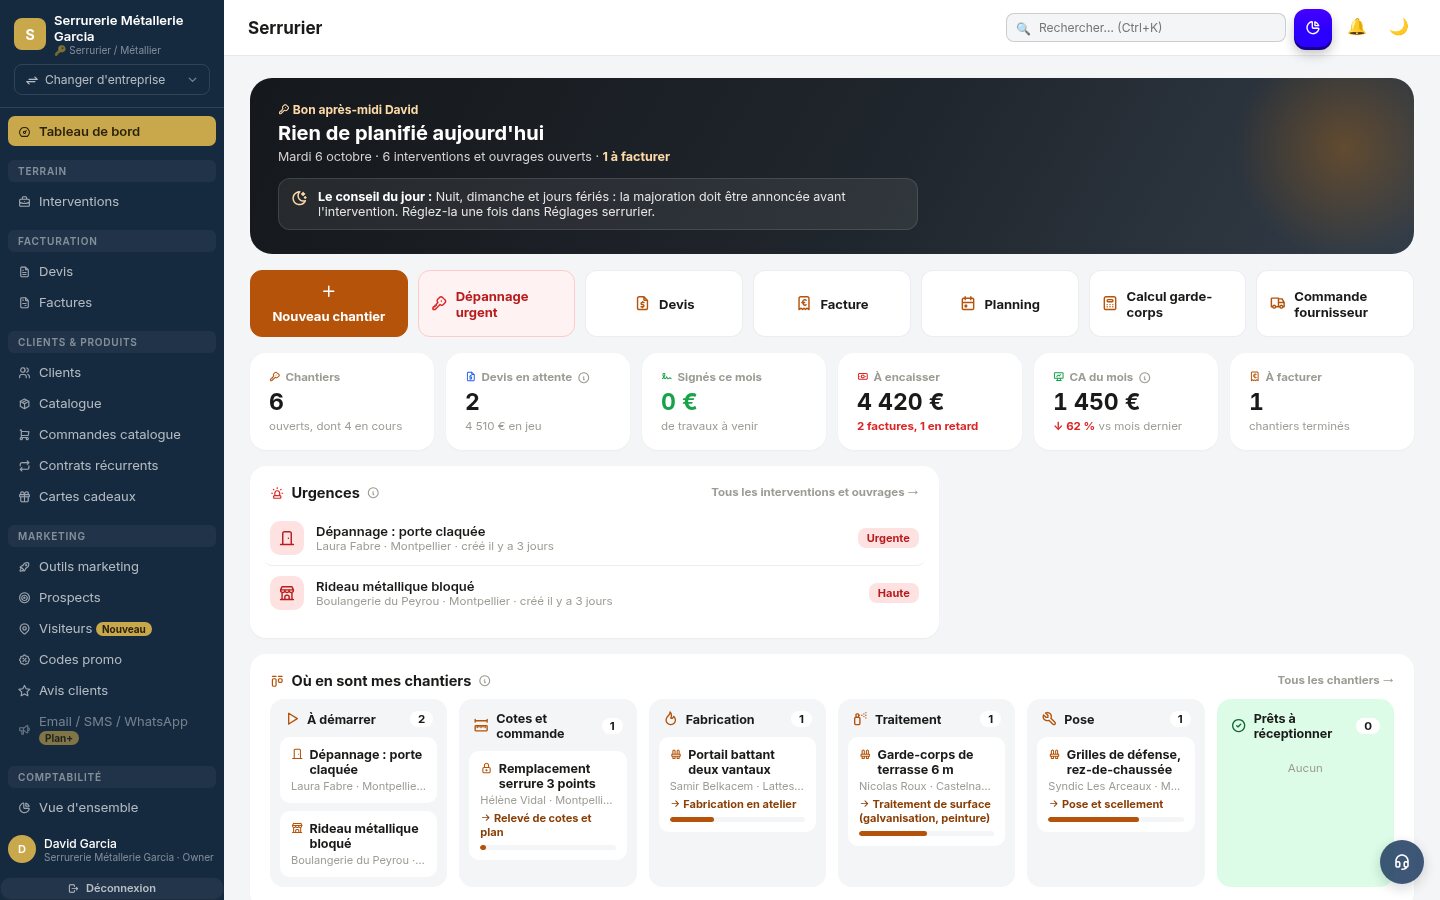Viewport: 1440px width, 900px height.
Task: Collapse the MARKETING section header
Action: point(112,536)
